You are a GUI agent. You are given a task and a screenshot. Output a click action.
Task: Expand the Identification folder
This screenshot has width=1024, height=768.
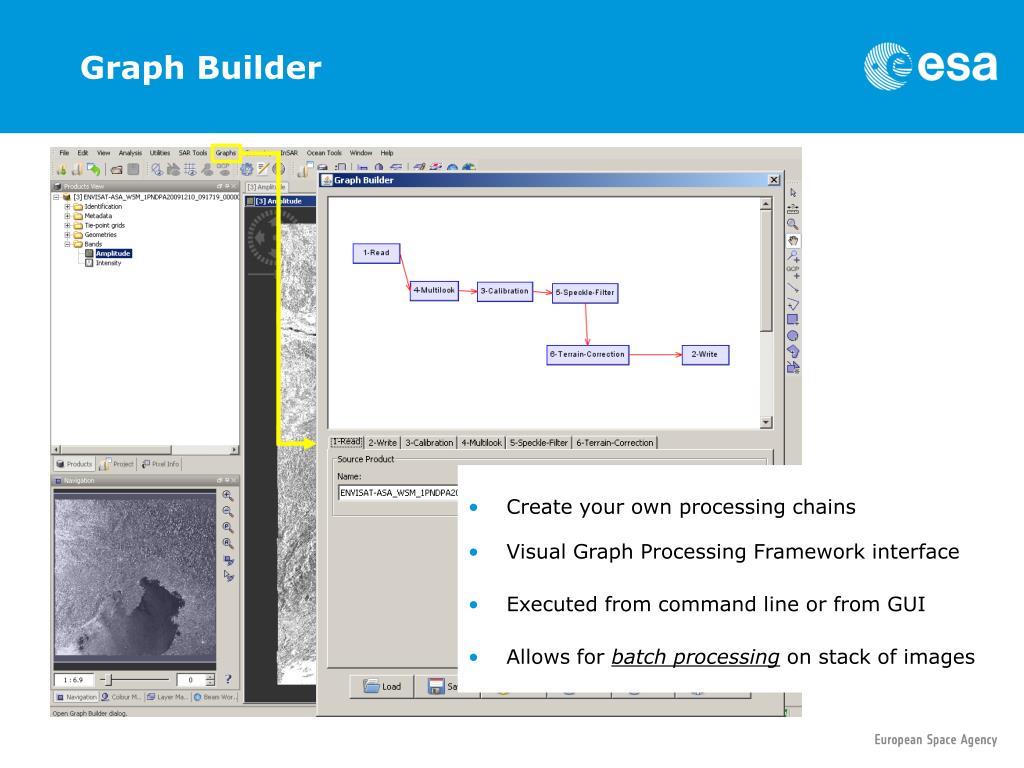[x=67, y=206]
